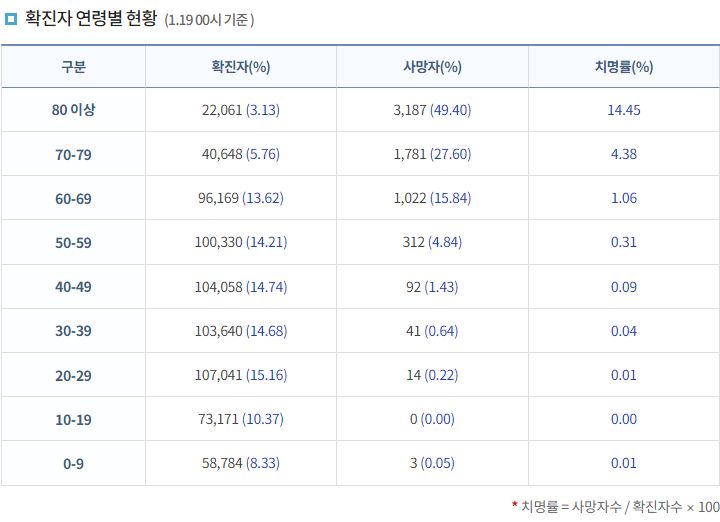Image resolution: width=720 pixels, height=522 pixels.
Task: Click the date note (1.19 00시 기준)
Action: (209, 20)
